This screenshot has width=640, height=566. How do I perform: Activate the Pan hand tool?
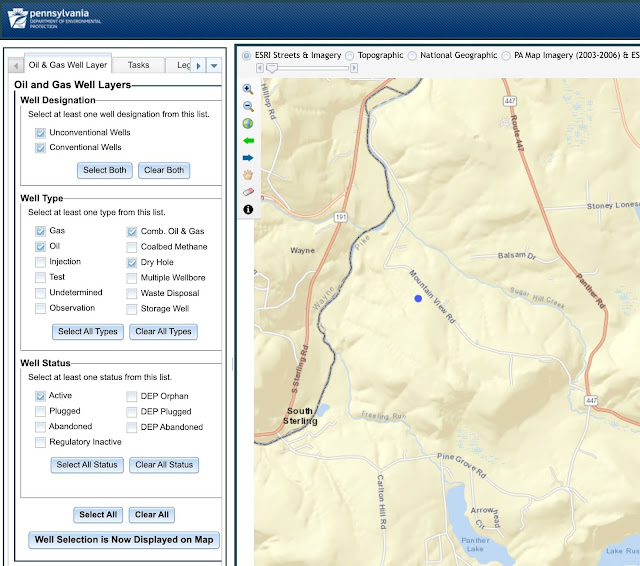[248, 175]
